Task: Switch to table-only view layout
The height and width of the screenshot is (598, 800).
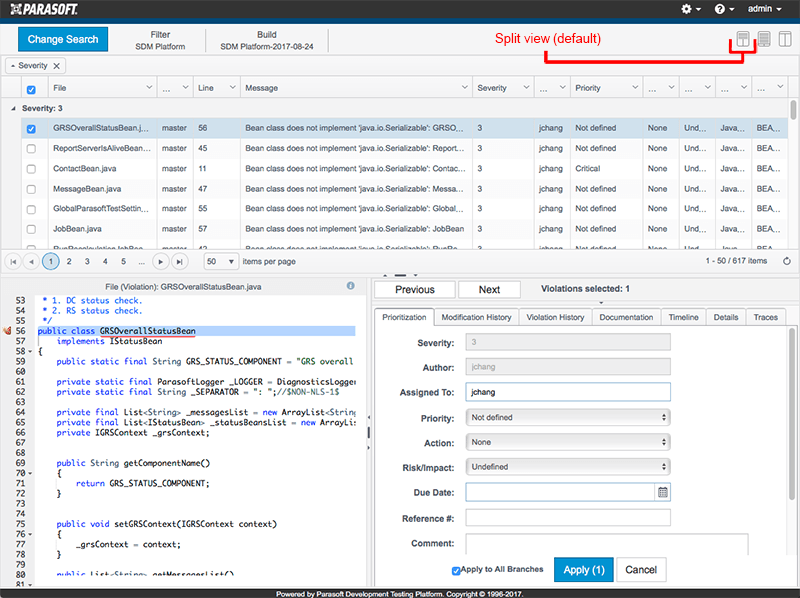Action: coord(764,39)
